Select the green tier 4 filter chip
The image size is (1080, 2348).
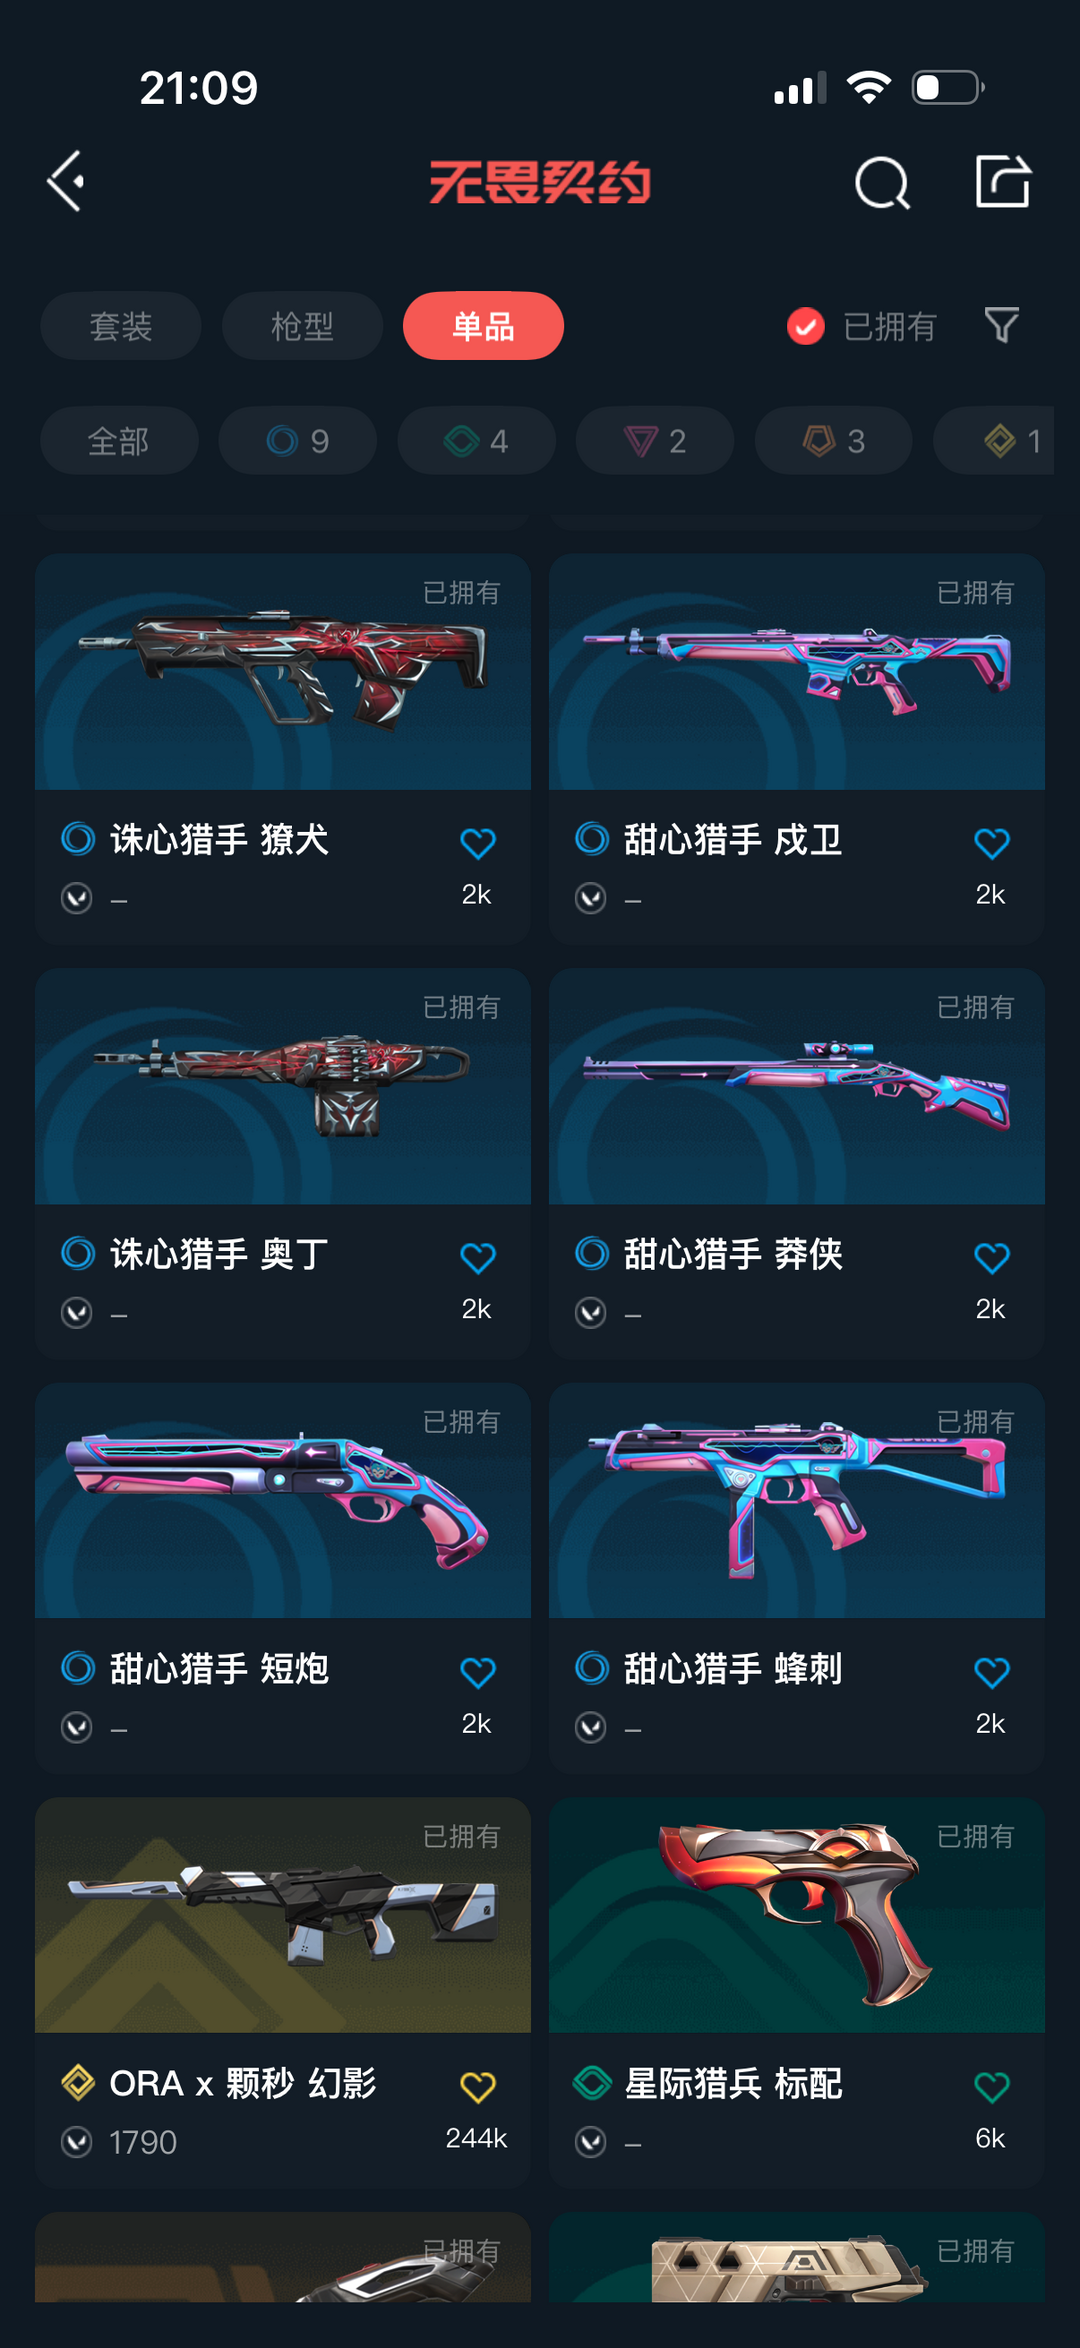[477, 440]
